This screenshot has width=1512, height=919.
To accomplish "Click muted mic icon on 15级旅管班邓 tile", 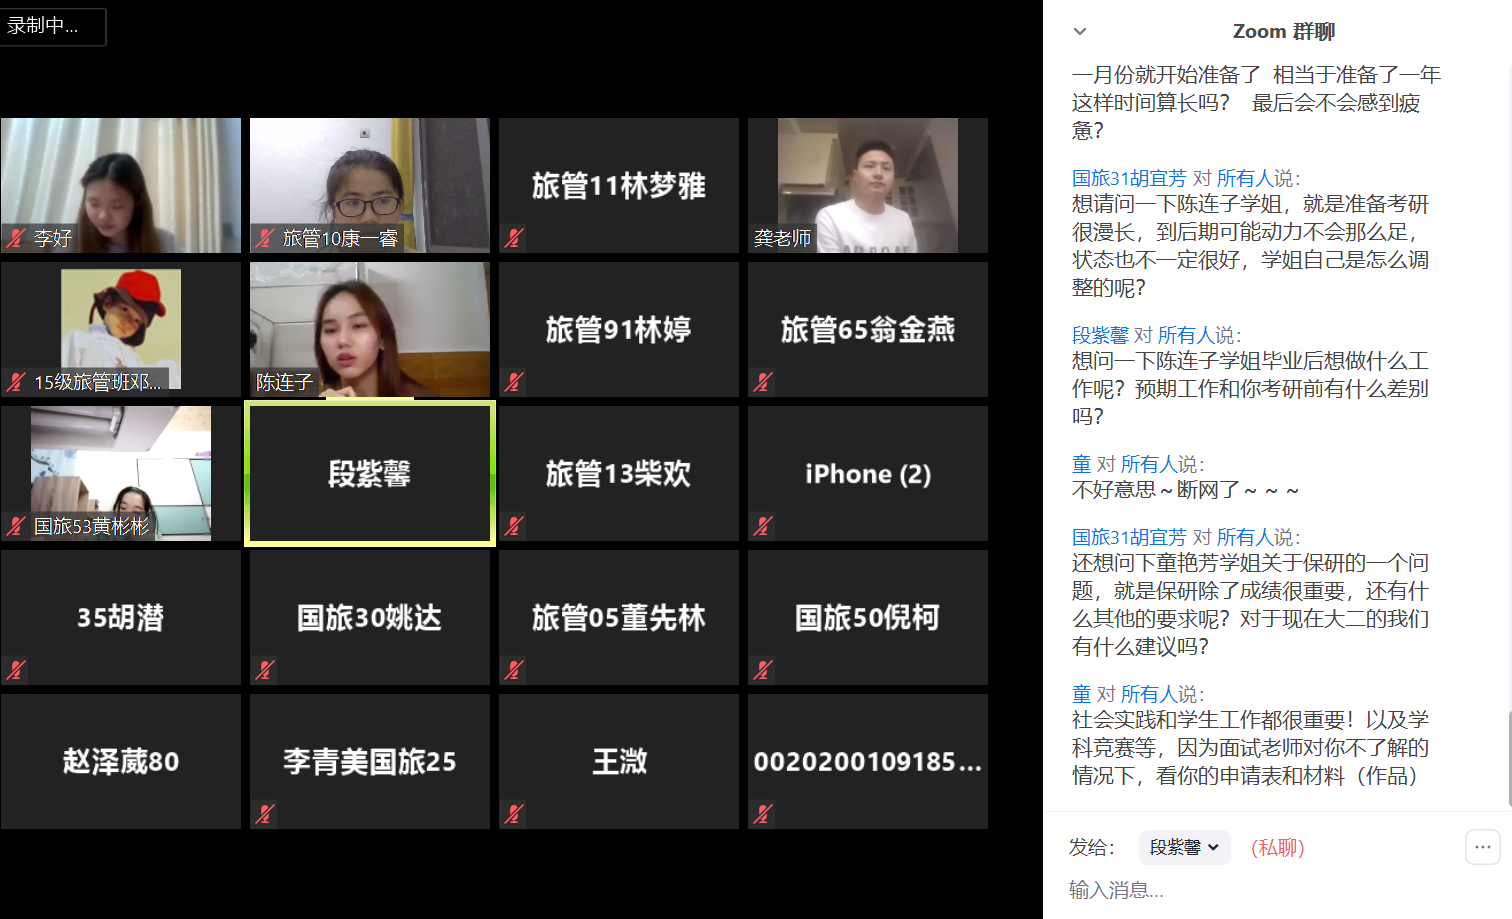I will tap(16, 382).
